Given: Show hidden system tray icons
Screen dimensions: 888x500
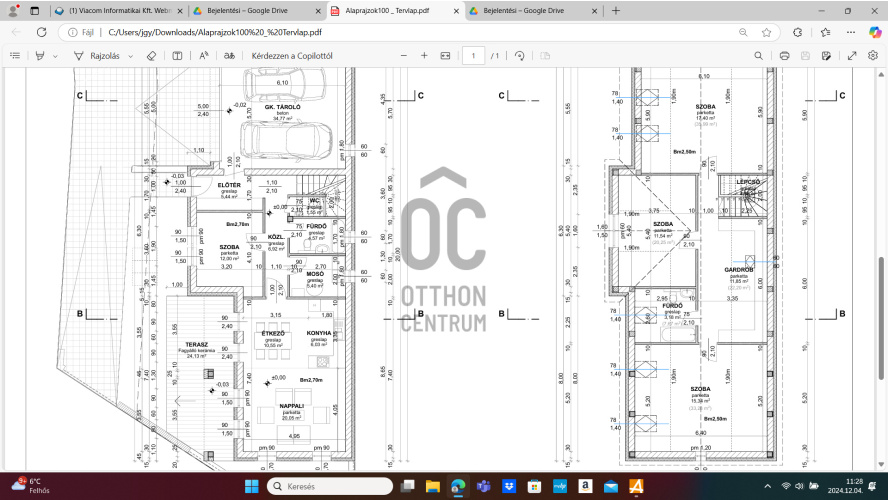Looking at the screenshot, I should click(767, 486).
